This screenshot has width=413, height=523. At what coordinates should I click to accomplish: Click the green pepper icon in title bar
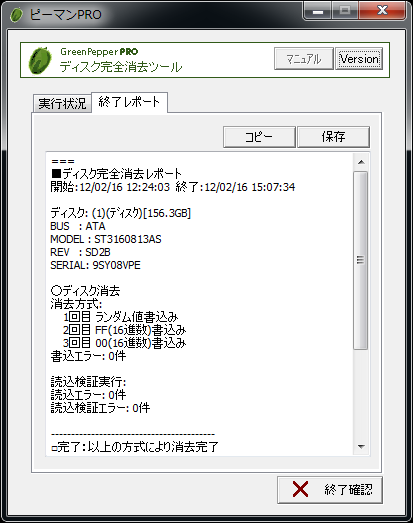[x=16, y=15]
